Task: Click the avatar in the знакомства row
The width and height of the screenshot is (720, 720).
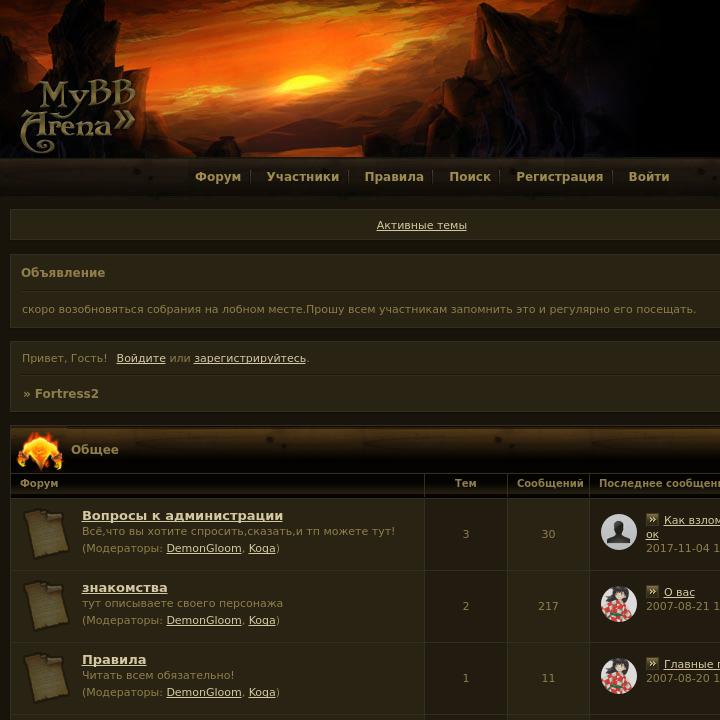Action: pyautogui.click(x=619, y=604)
